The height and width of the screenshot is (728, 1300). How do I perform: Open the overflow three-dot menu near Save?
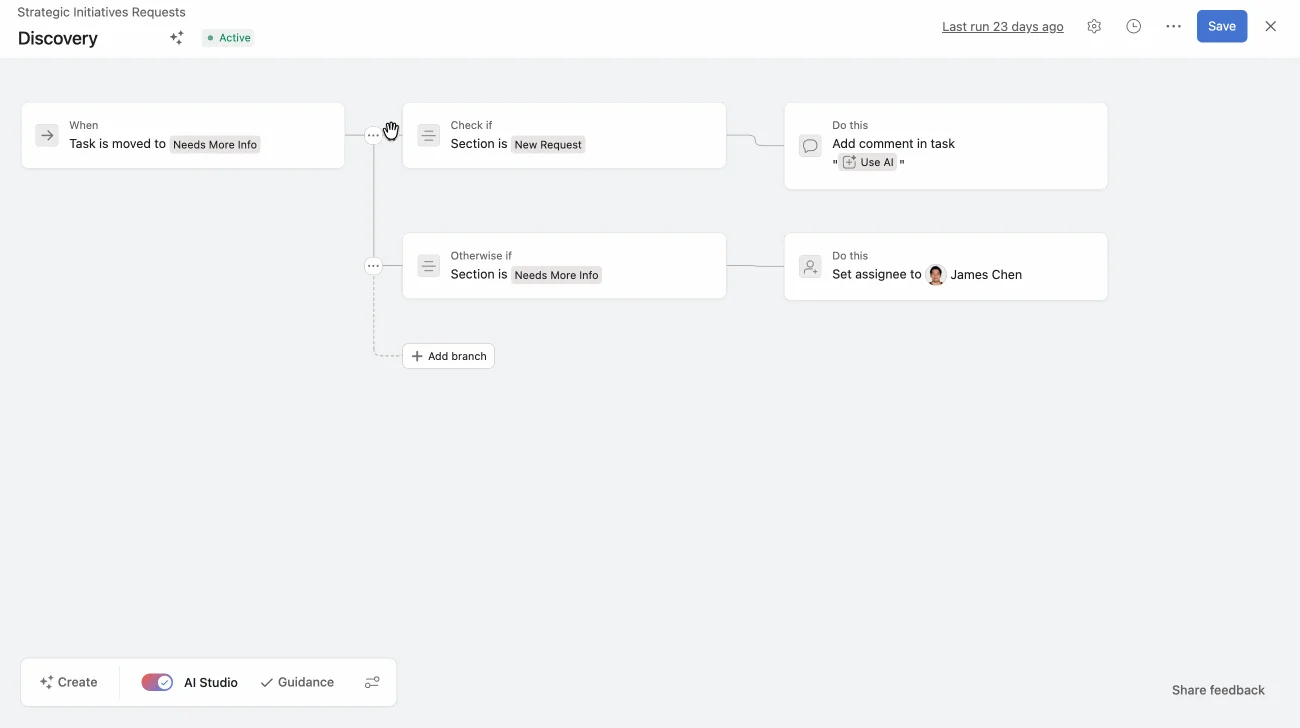point(1174,26)
